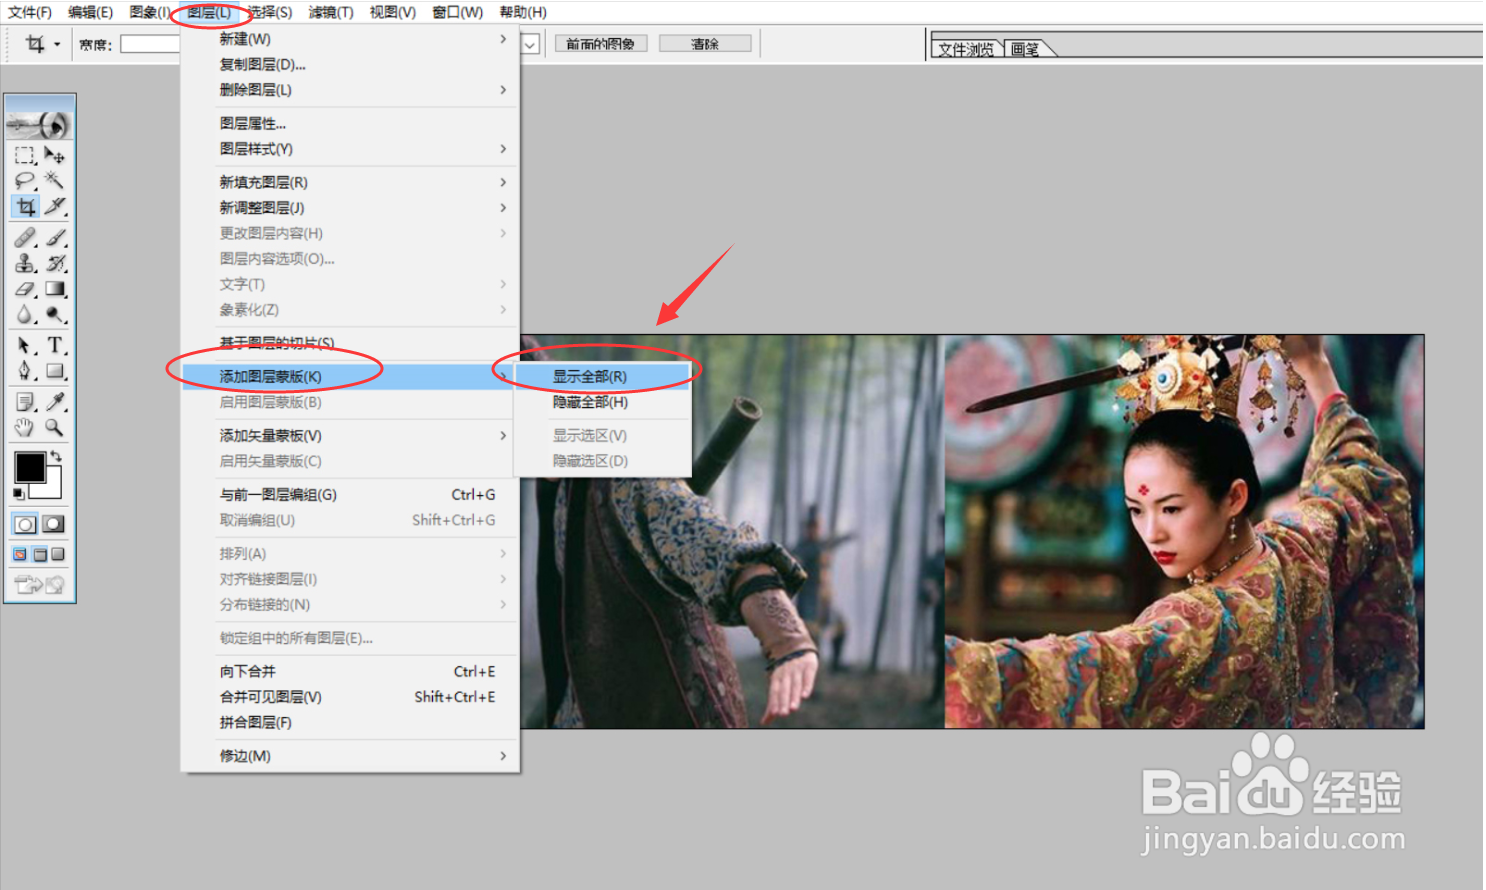Select the Notes tool
Image resolution: width=1486 pixels, height=890 pixels.
point(25,402)
